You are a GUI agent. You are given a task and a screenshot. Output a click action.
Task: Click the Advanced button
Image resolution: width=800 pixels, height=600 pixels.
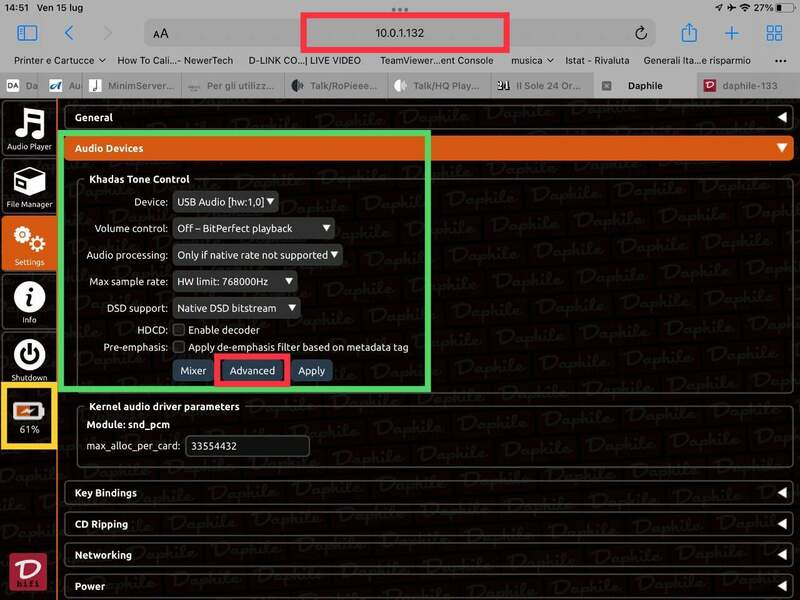pos(252,371)
